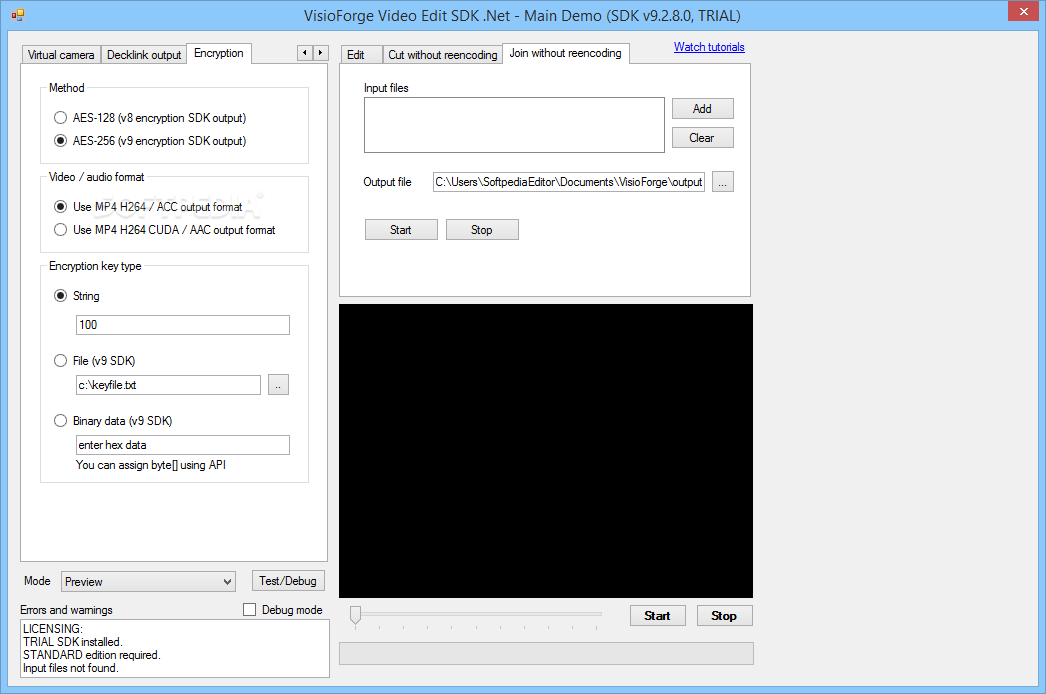Click the progress bar at the bottom
This screenshot has width=1046, height=694.
click(546, 654)
